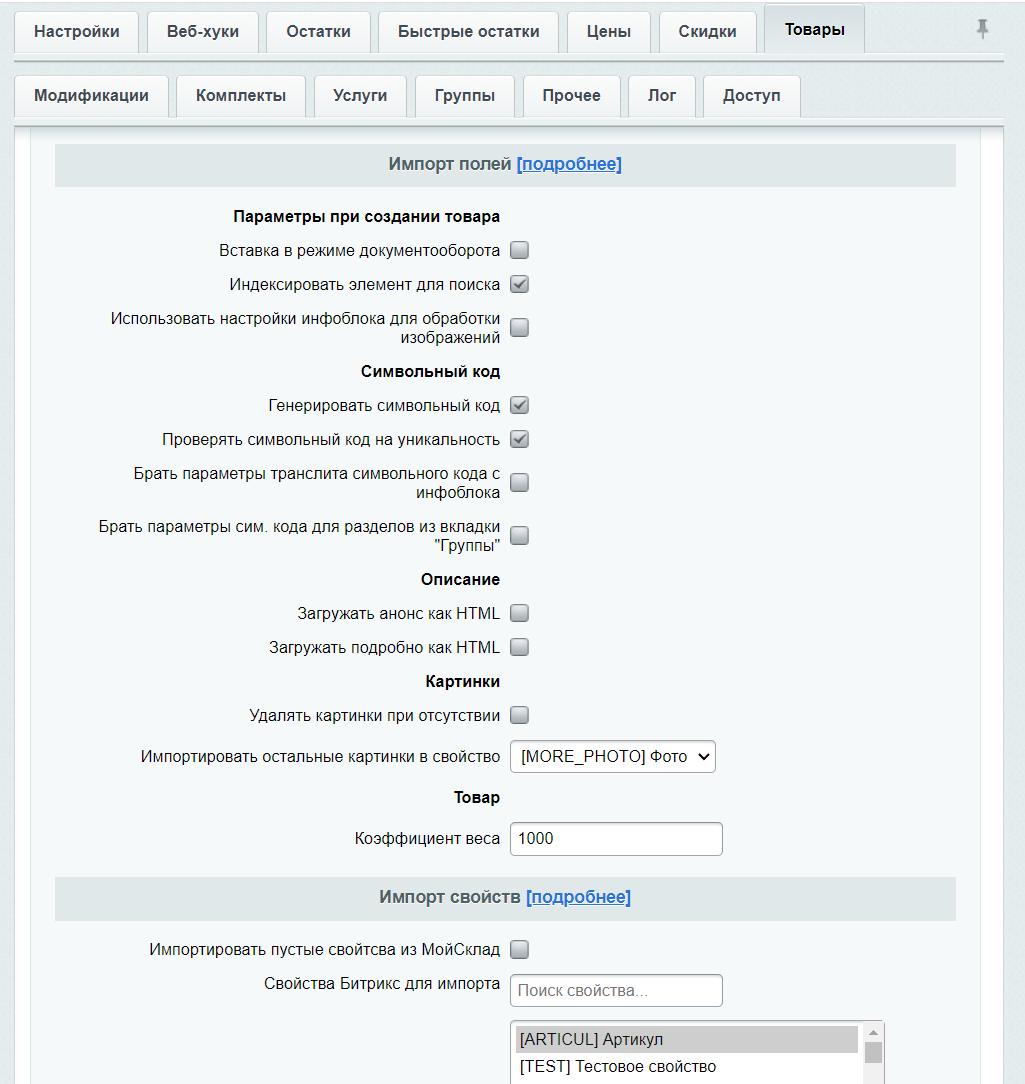Viewport: 1025px width, 1084px height.
Task: Open the MORE_PHOTO property dropdown
Action: pos(612,757)
